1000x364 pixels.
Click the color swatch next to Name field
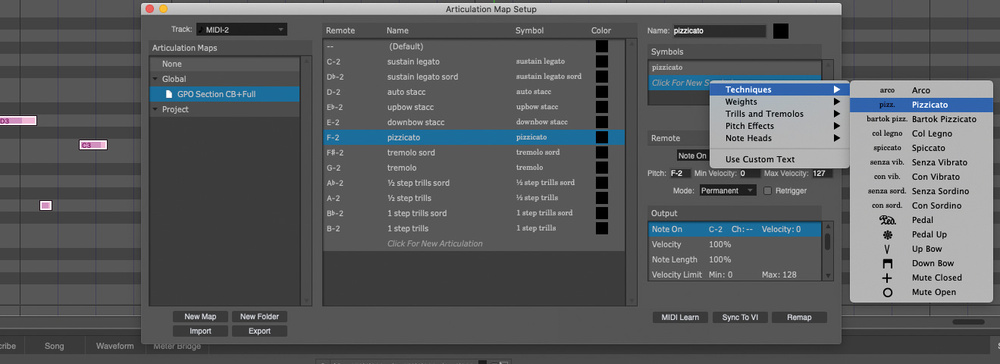(x=781, y=31)
